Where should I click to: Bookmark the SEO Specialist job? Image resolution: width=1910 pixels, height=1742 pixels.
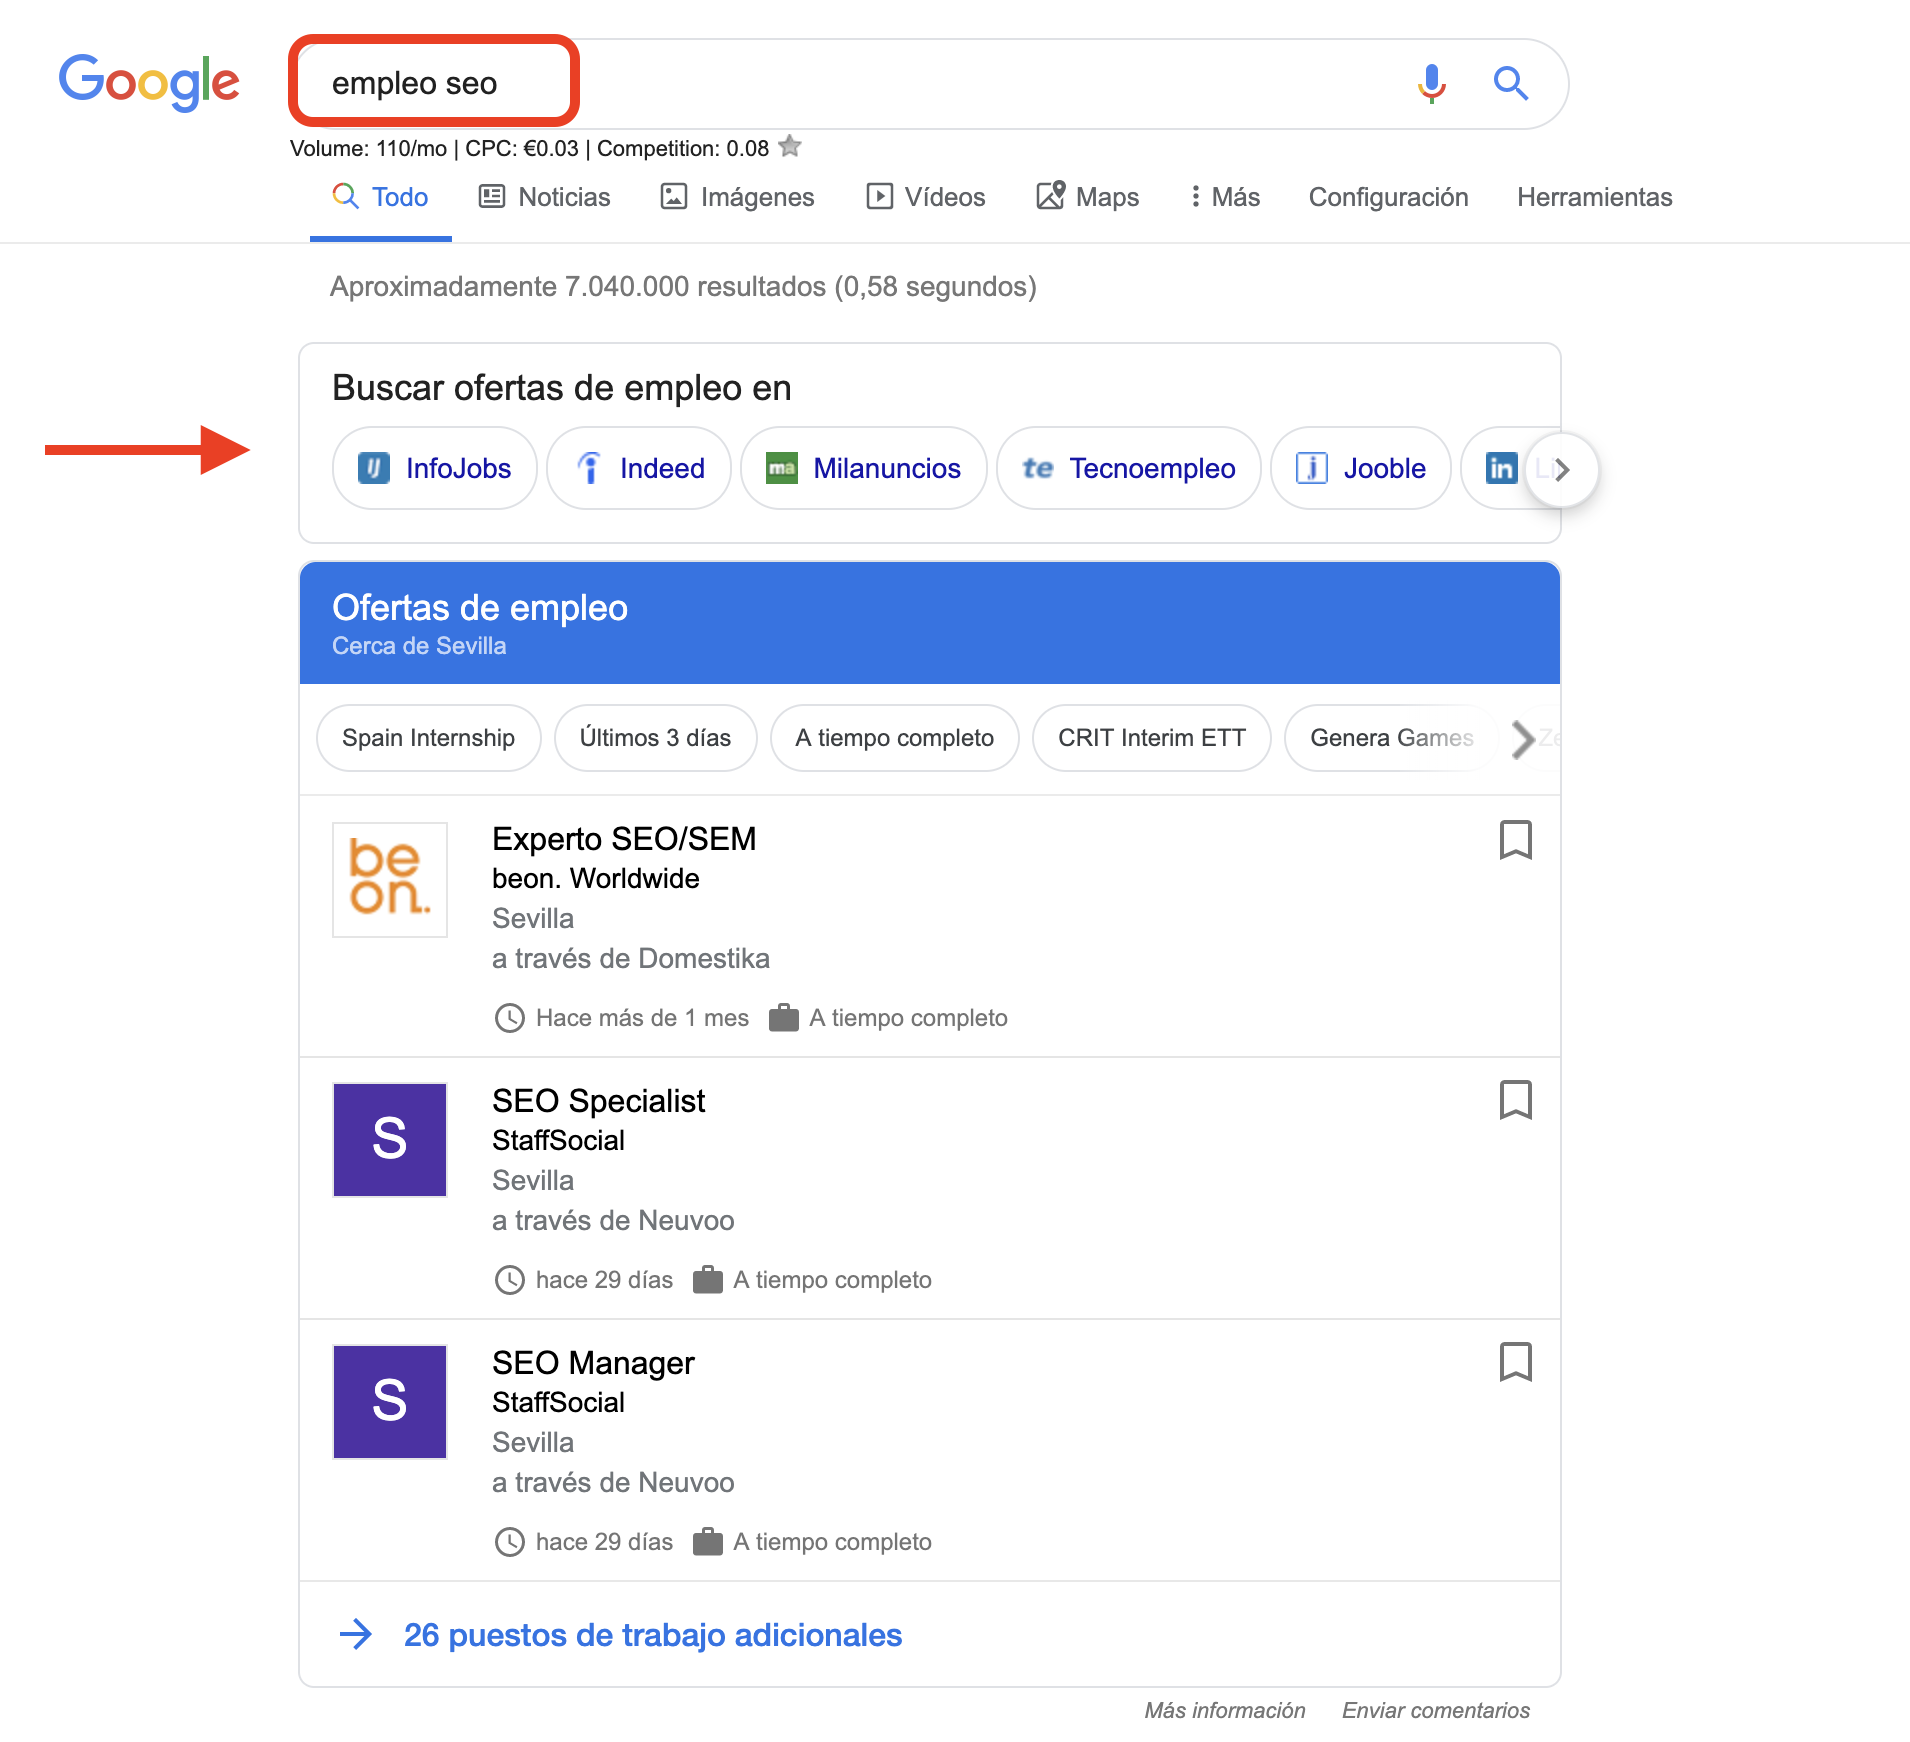tap(1515, 1100)
